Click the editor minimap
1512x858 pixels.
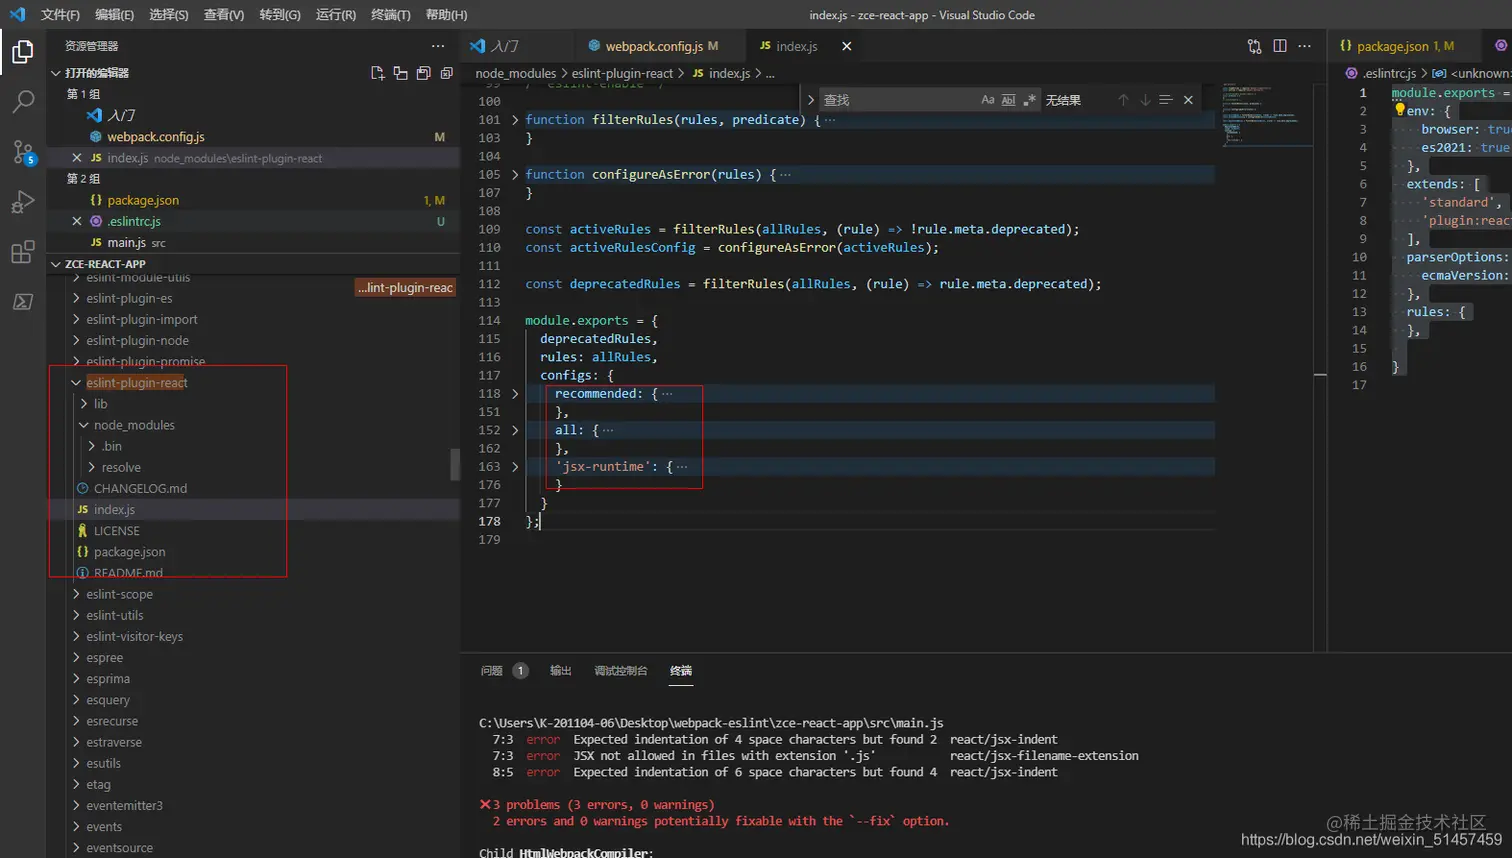tap(1262, 115)
